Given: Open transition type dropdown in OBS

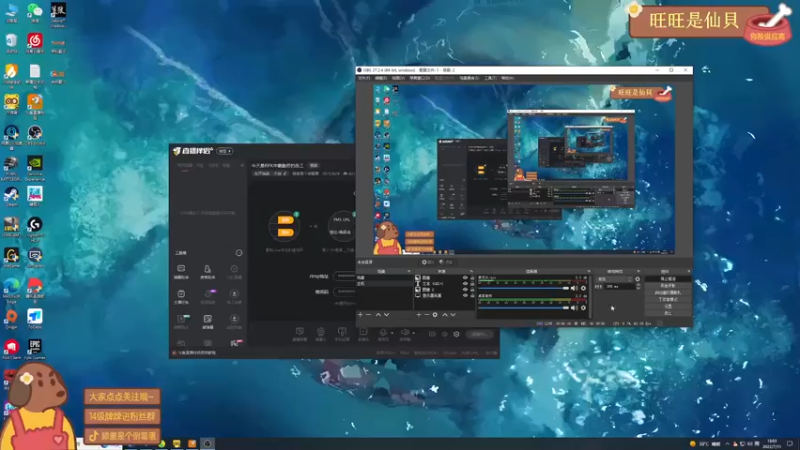Looking at the screenshot, I should click(x=614, y=279).
